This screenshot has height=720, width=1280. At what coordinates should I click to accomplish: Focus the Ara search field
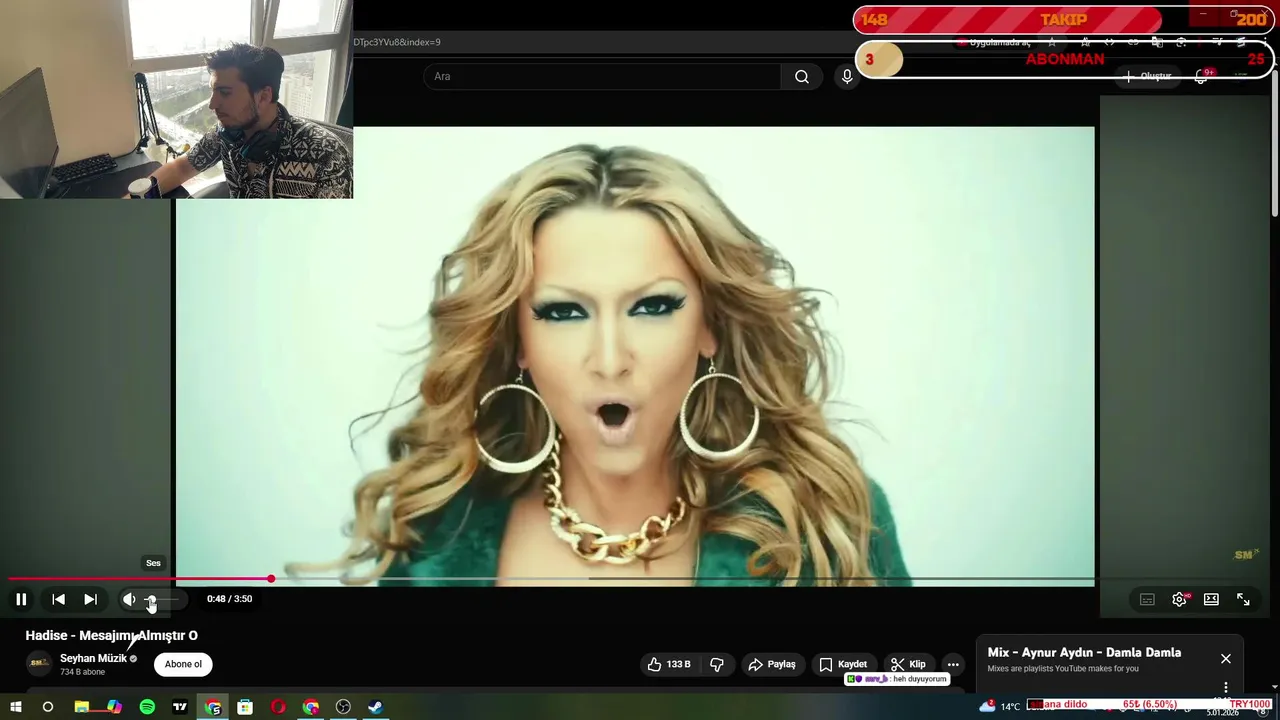602,77
